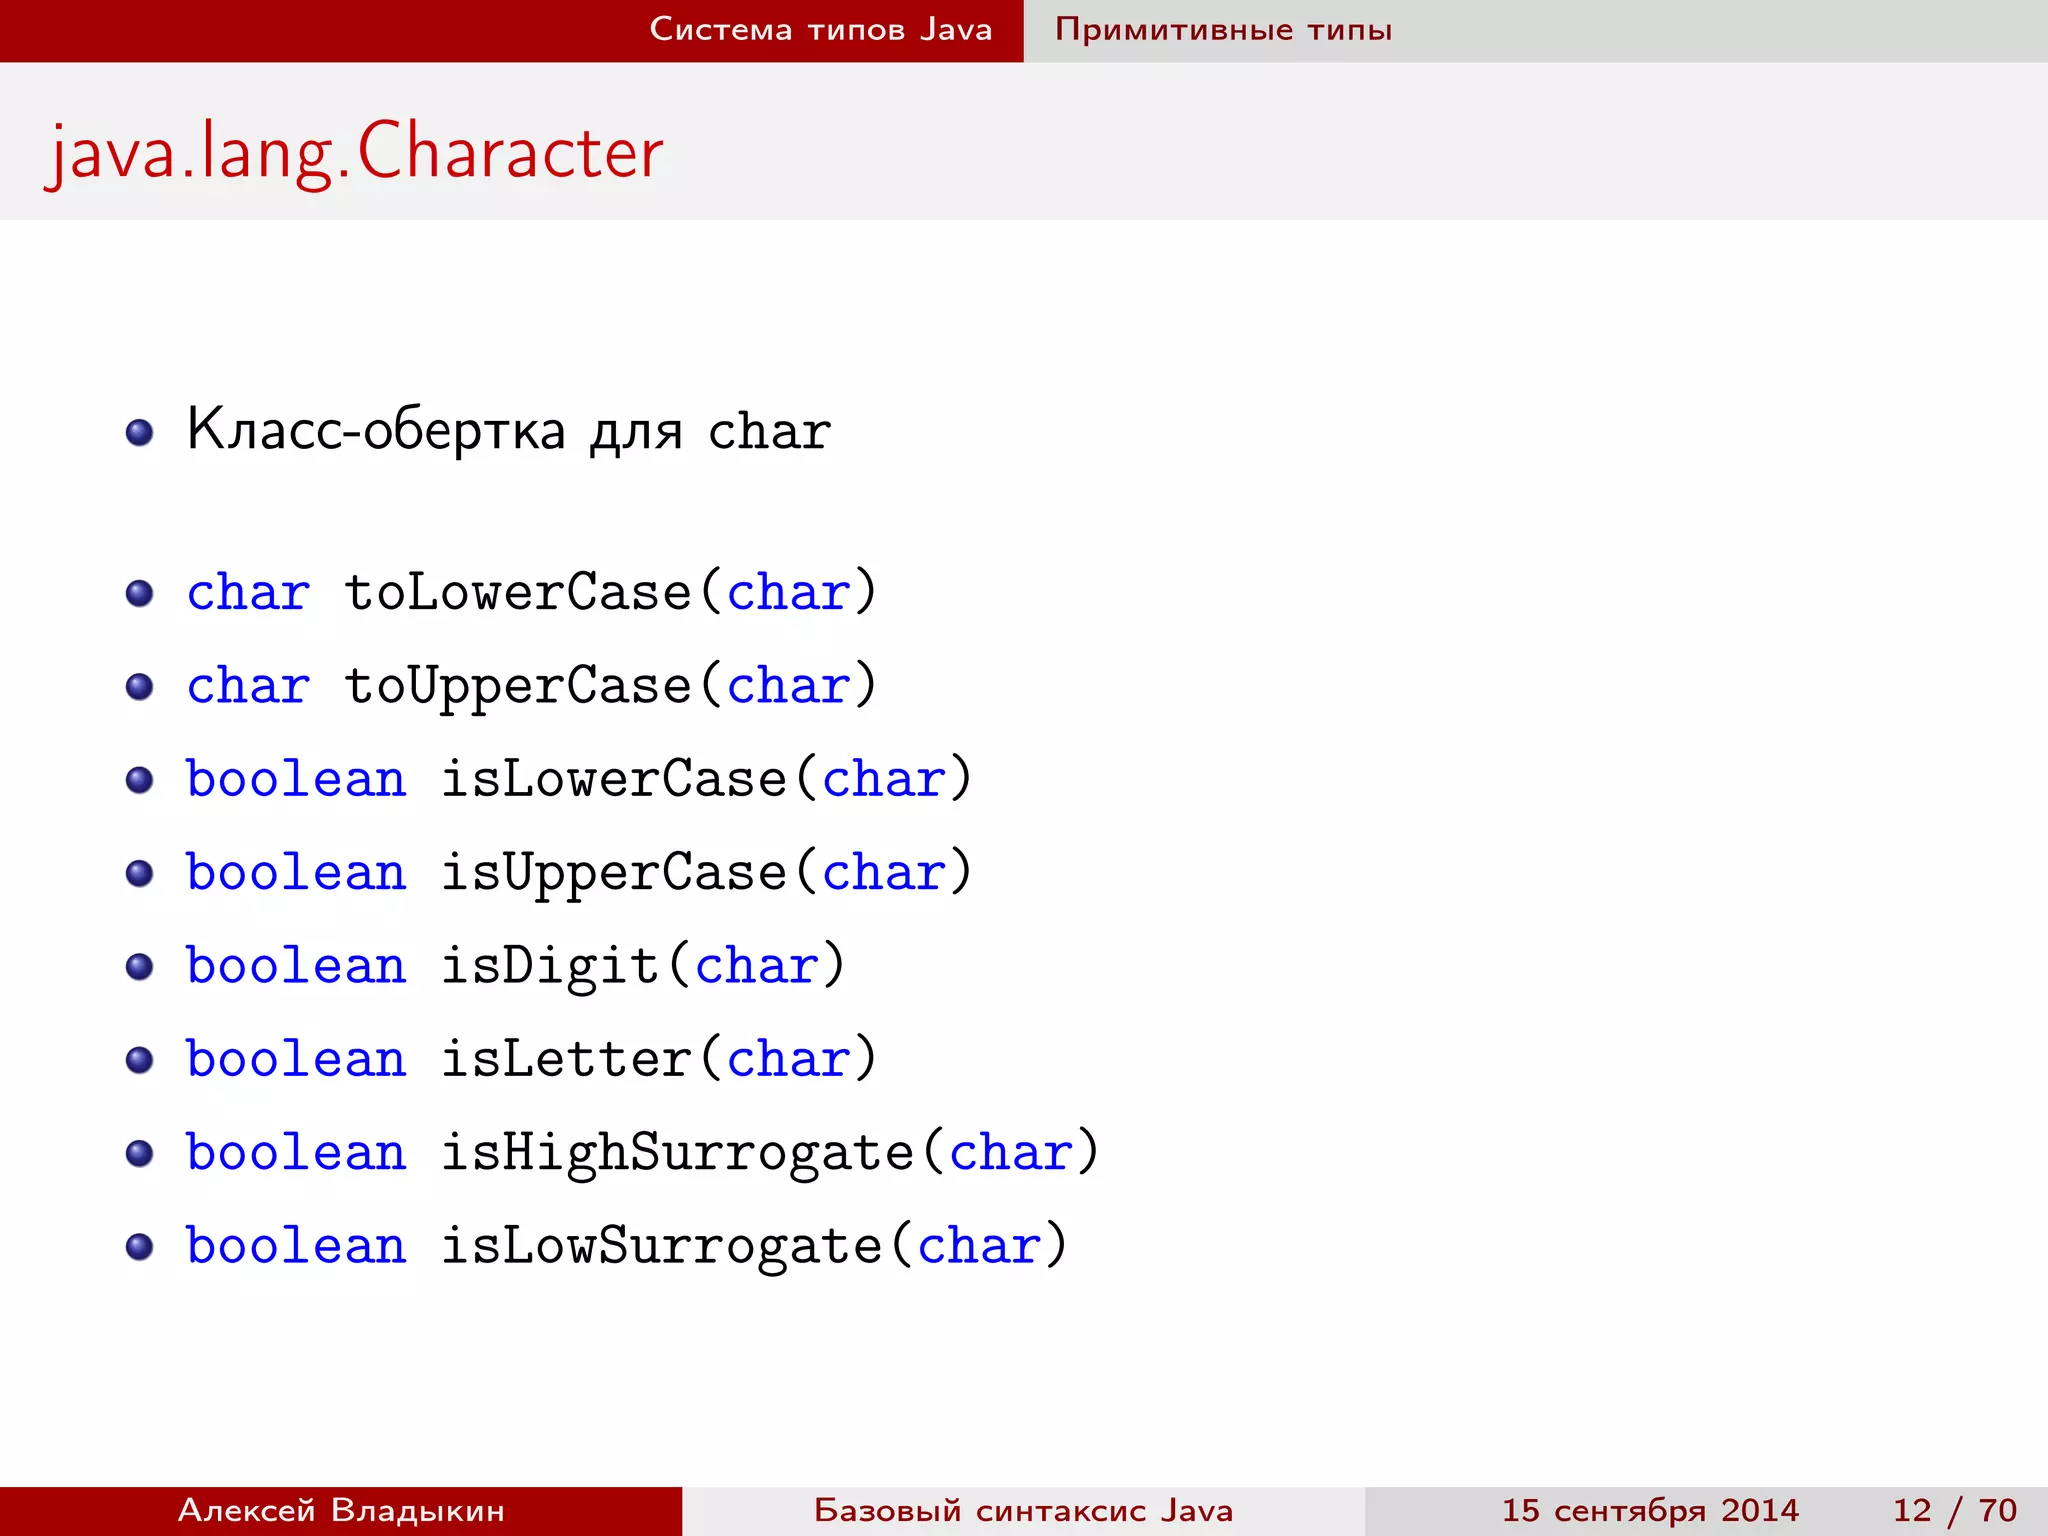Select the 'boolean isUpperCase(char)' line

pyautogui.click(x=579, y=872)
